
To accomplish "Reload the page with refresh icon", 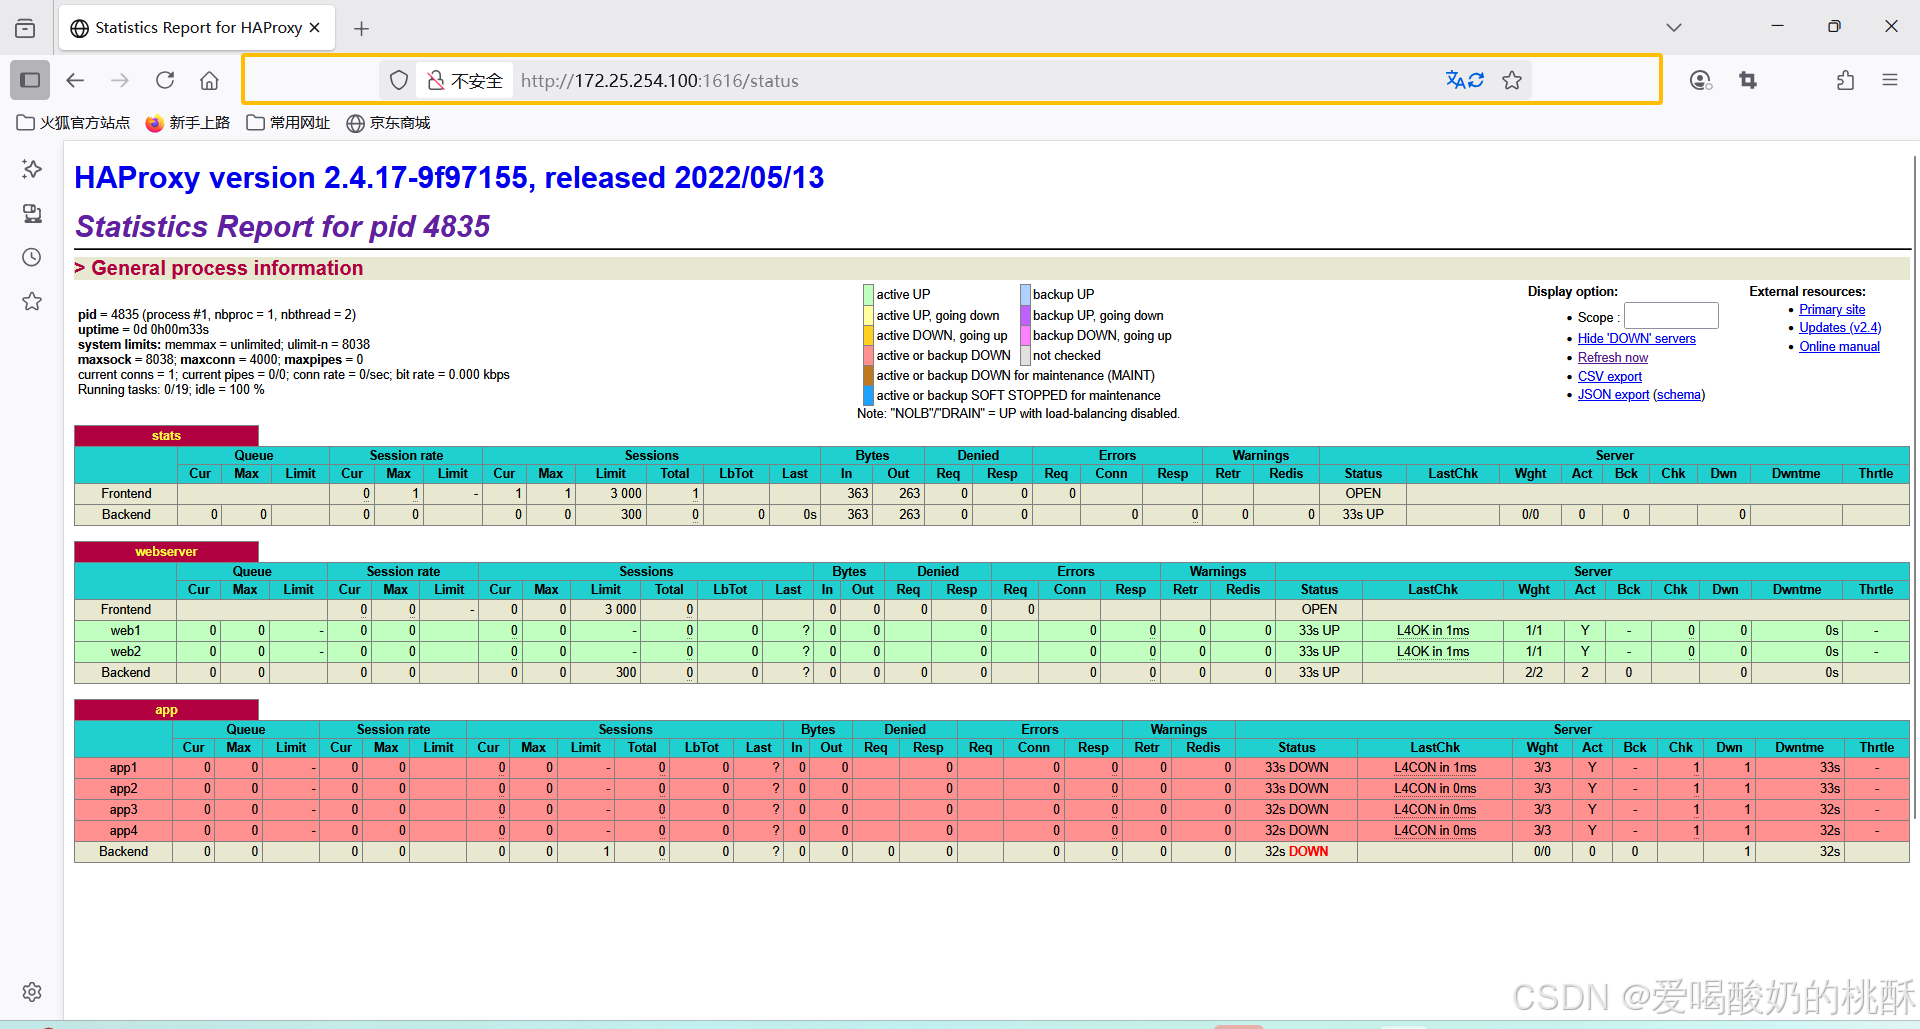I will point(165,80).
